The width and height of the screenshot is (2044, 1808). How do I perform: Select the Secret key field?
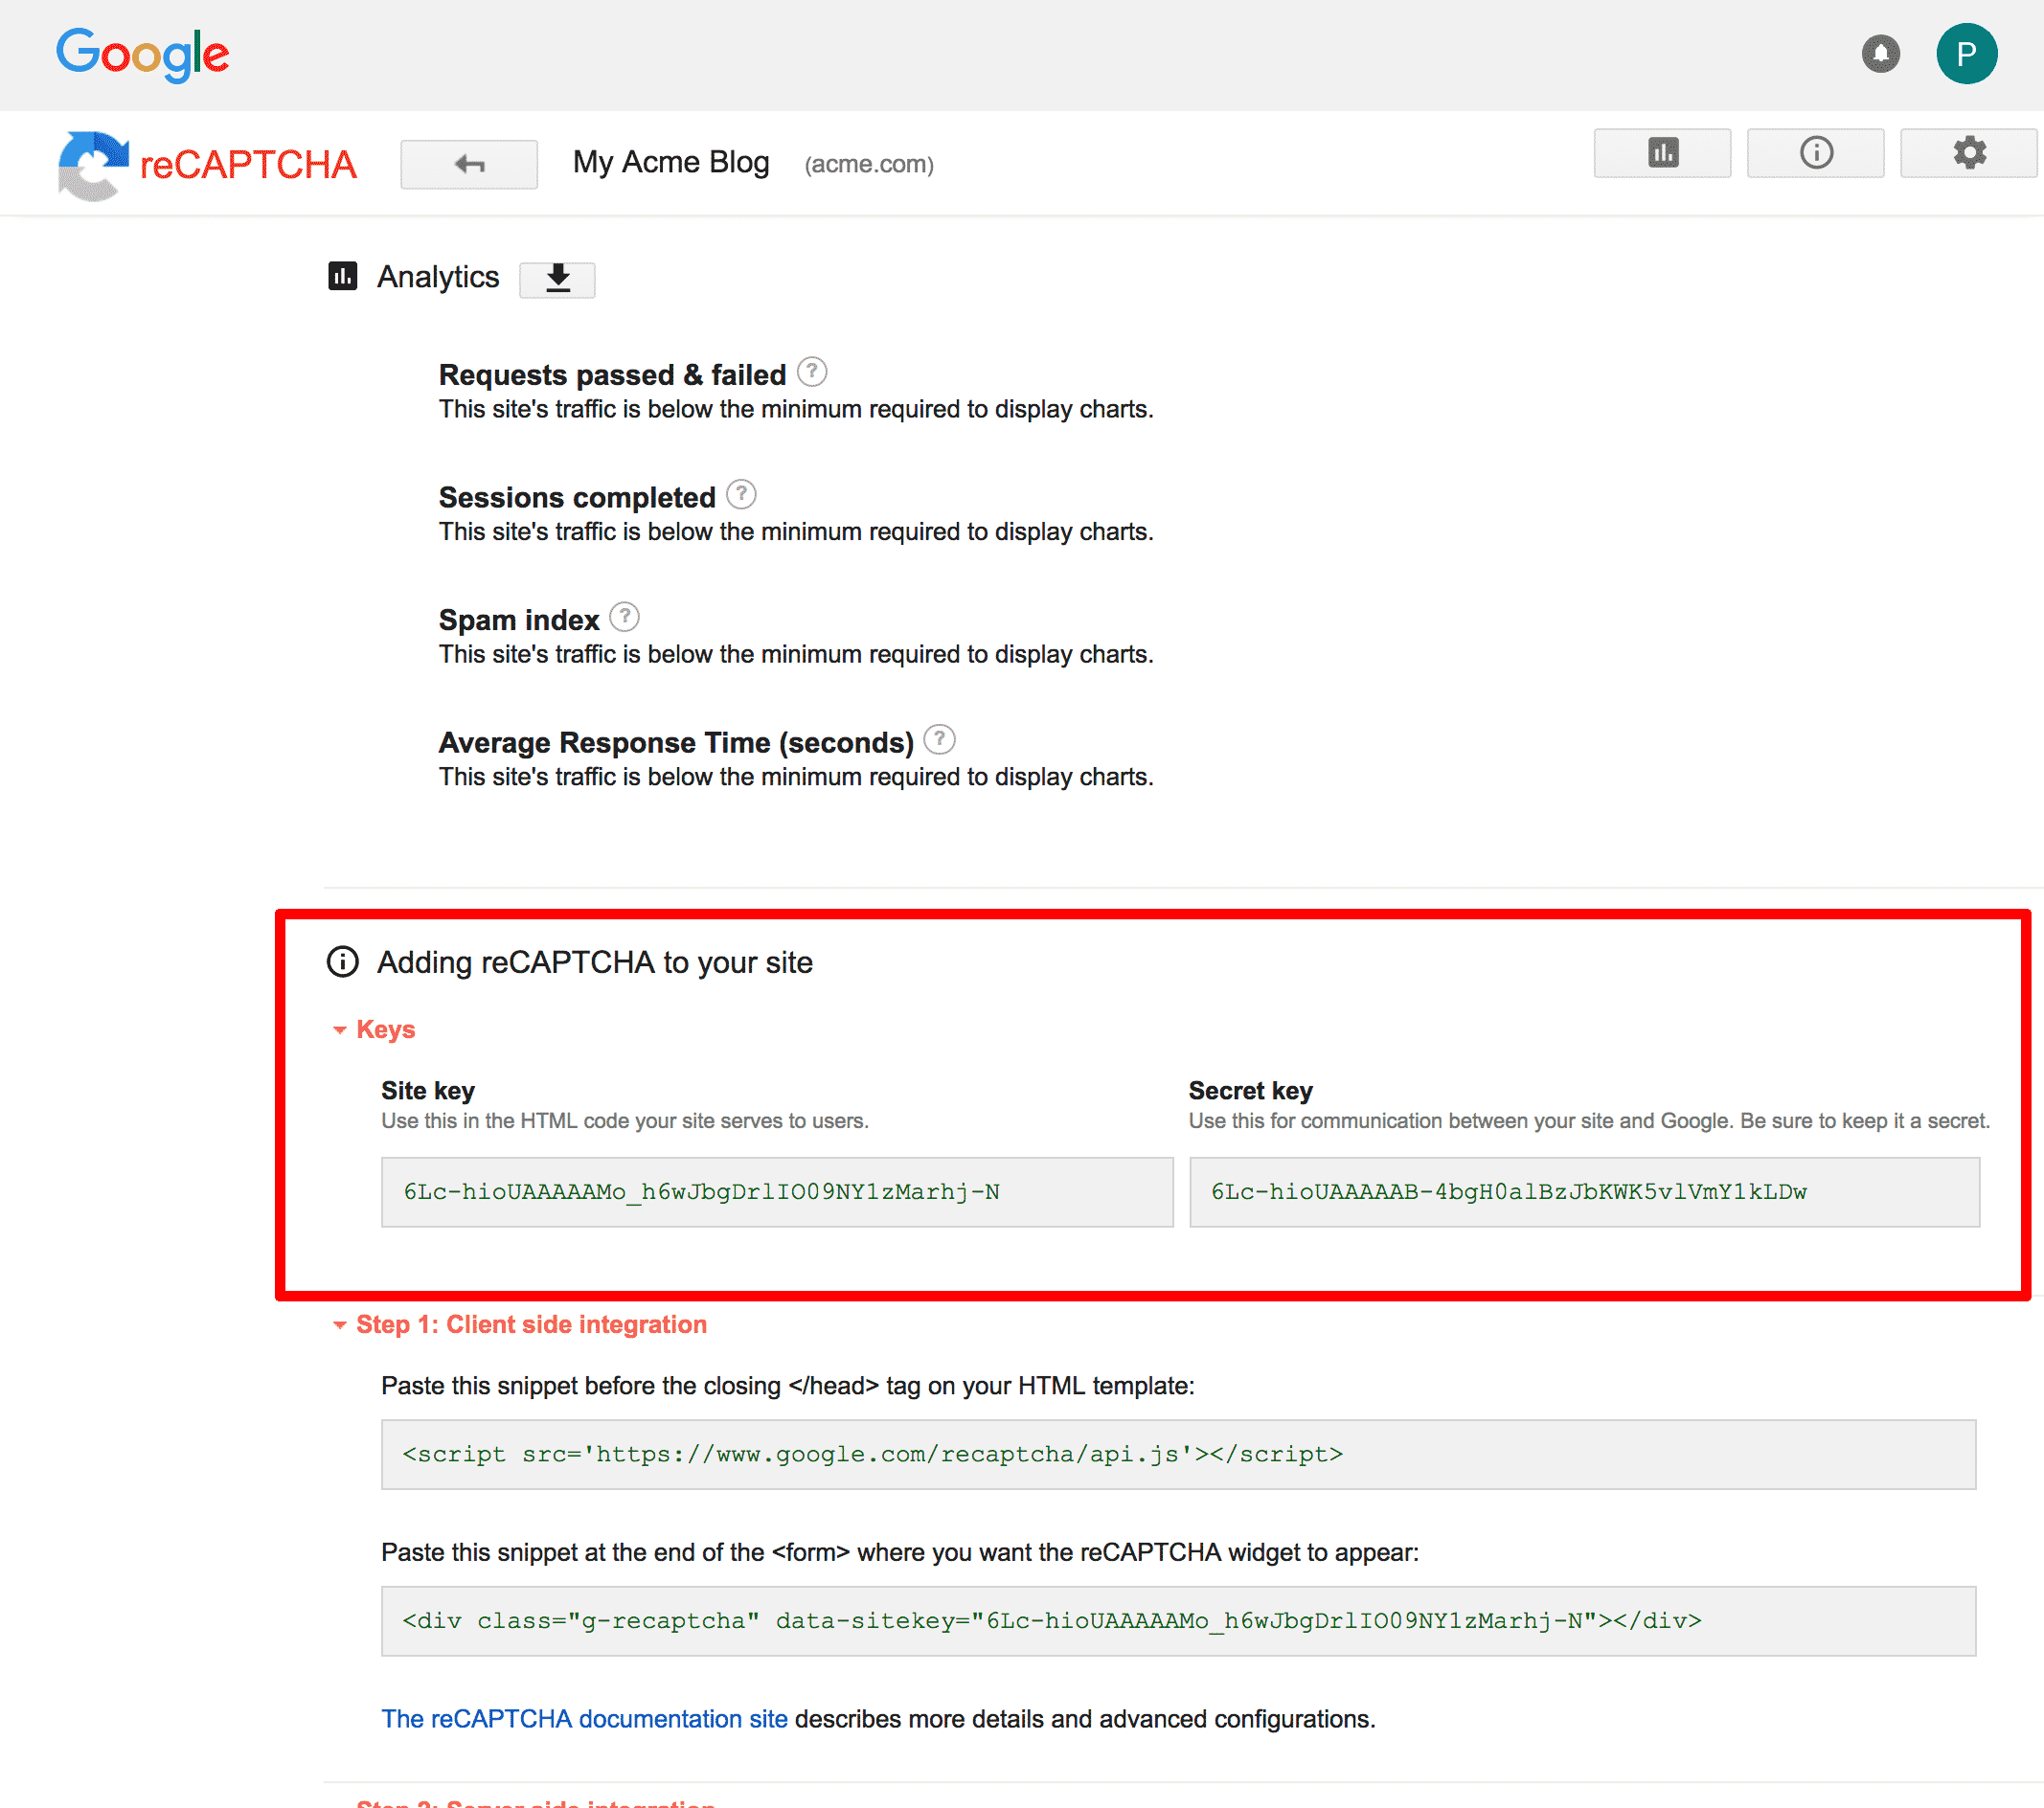pos(1584,1192)
